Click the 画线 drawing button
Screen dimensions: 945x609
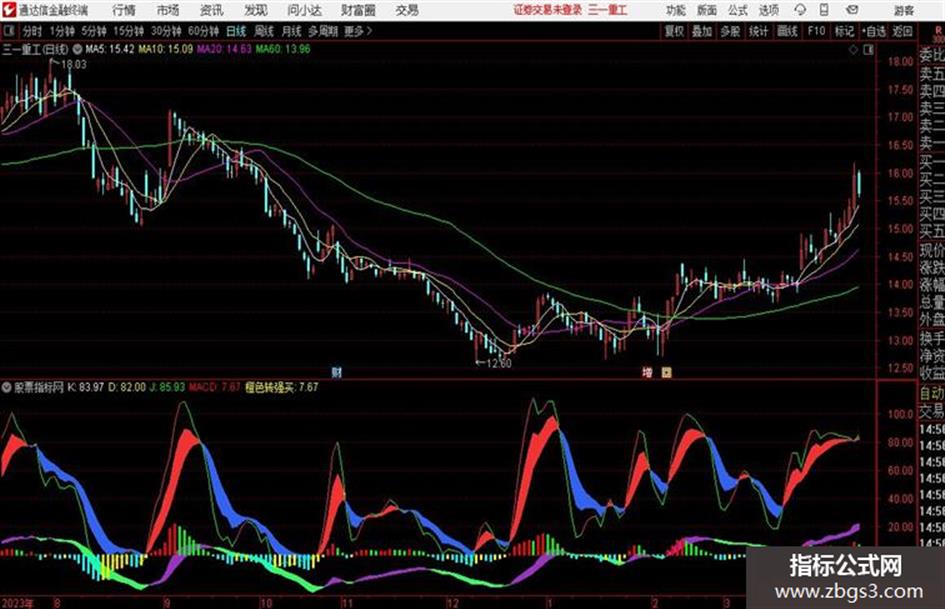coord(787,31)
